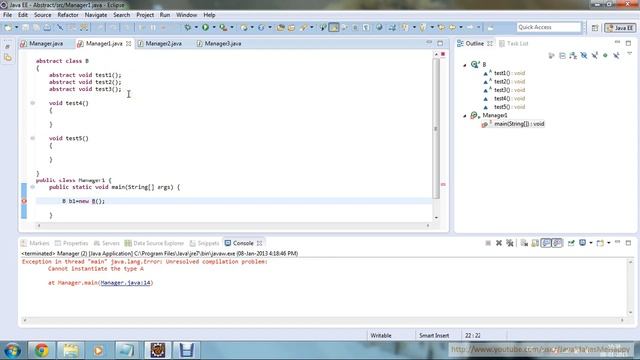
Task: Click the Run Last Tool icon
Action: click(x=223, y=27)
